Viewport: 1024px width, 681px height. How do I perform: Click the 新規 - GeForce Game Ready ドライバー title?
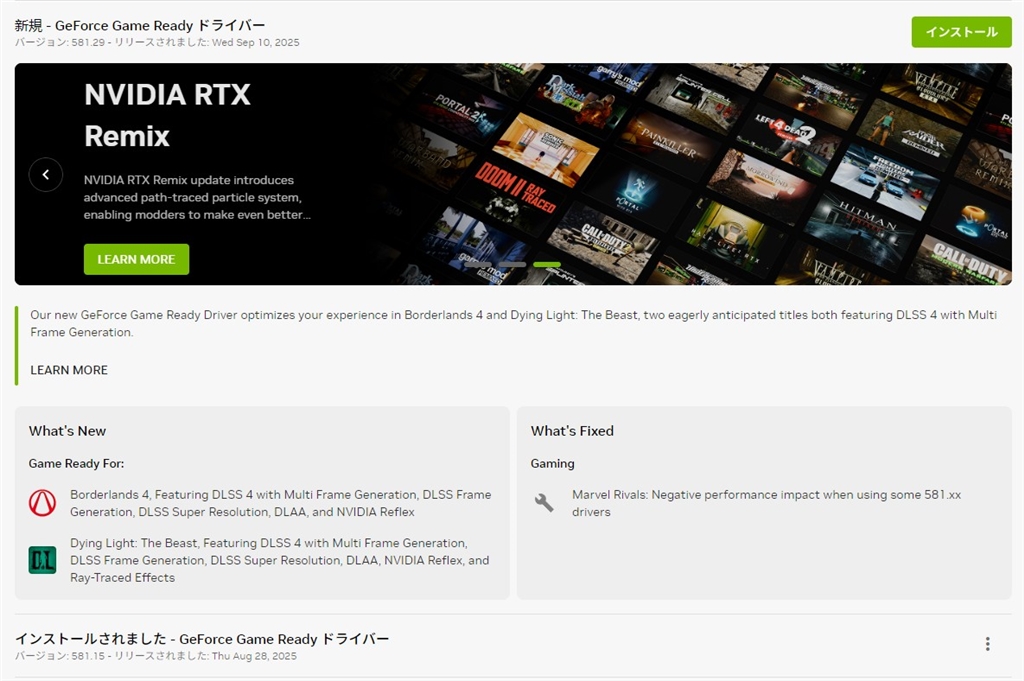(140, 25)
